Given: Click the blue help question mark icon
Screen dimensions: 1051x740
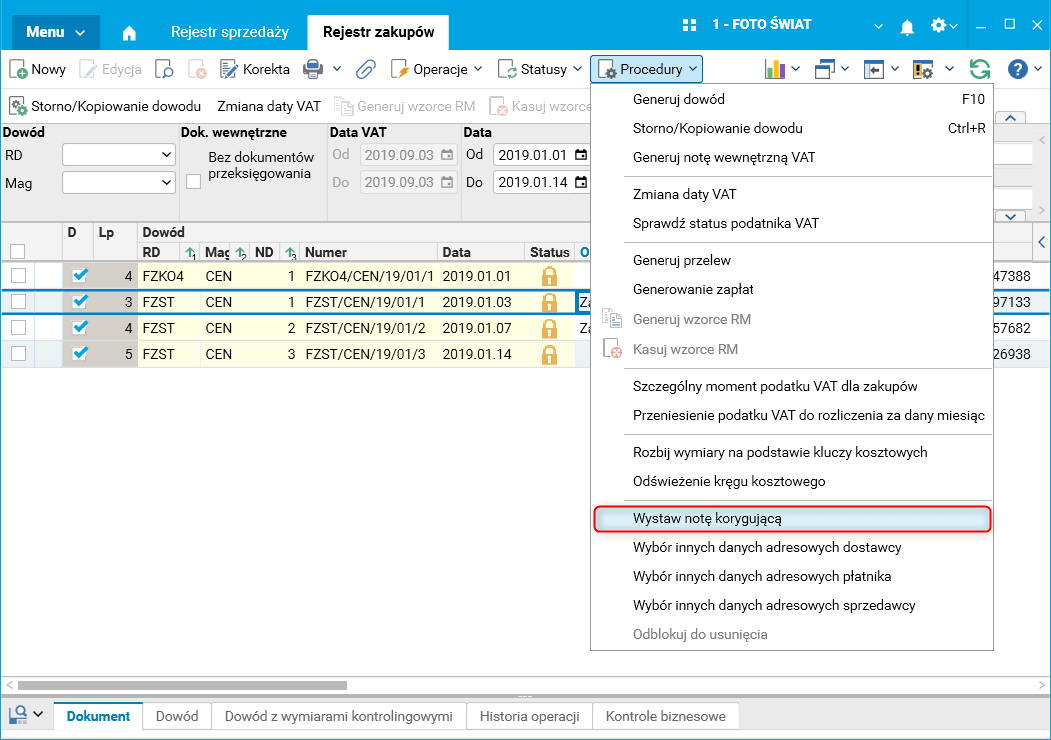Looking at the screenshot, I should 1018,69.
